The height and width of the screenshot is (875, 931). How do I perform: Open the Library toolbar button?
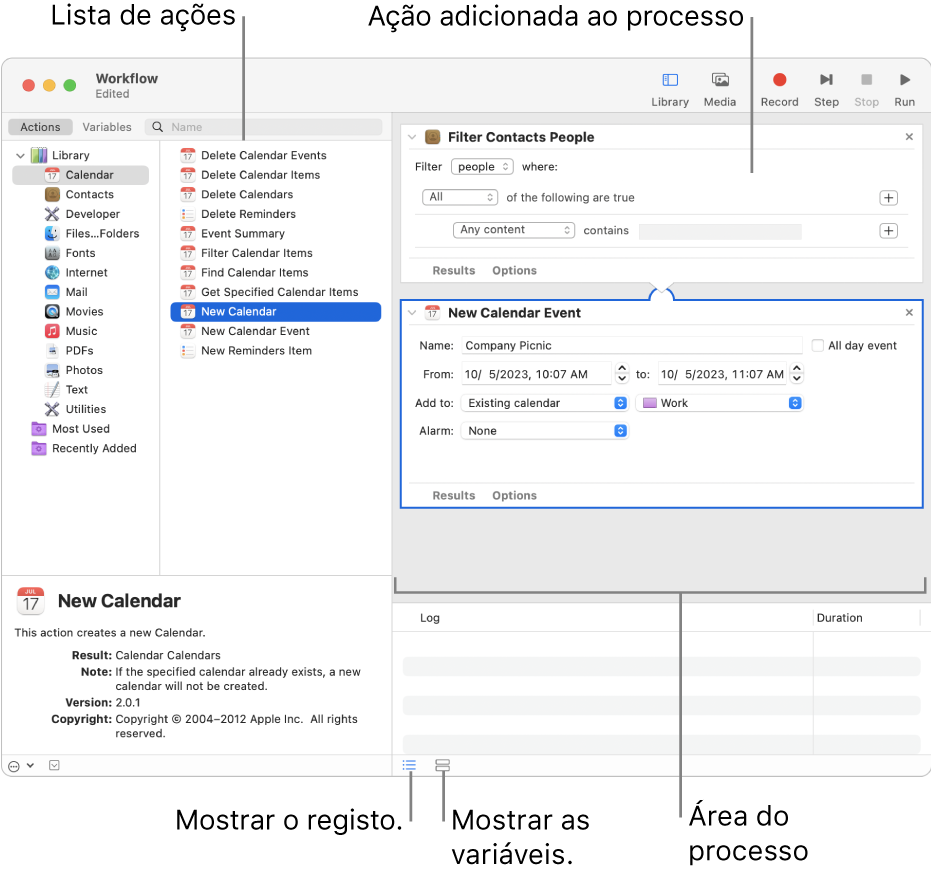coord(670,89)
